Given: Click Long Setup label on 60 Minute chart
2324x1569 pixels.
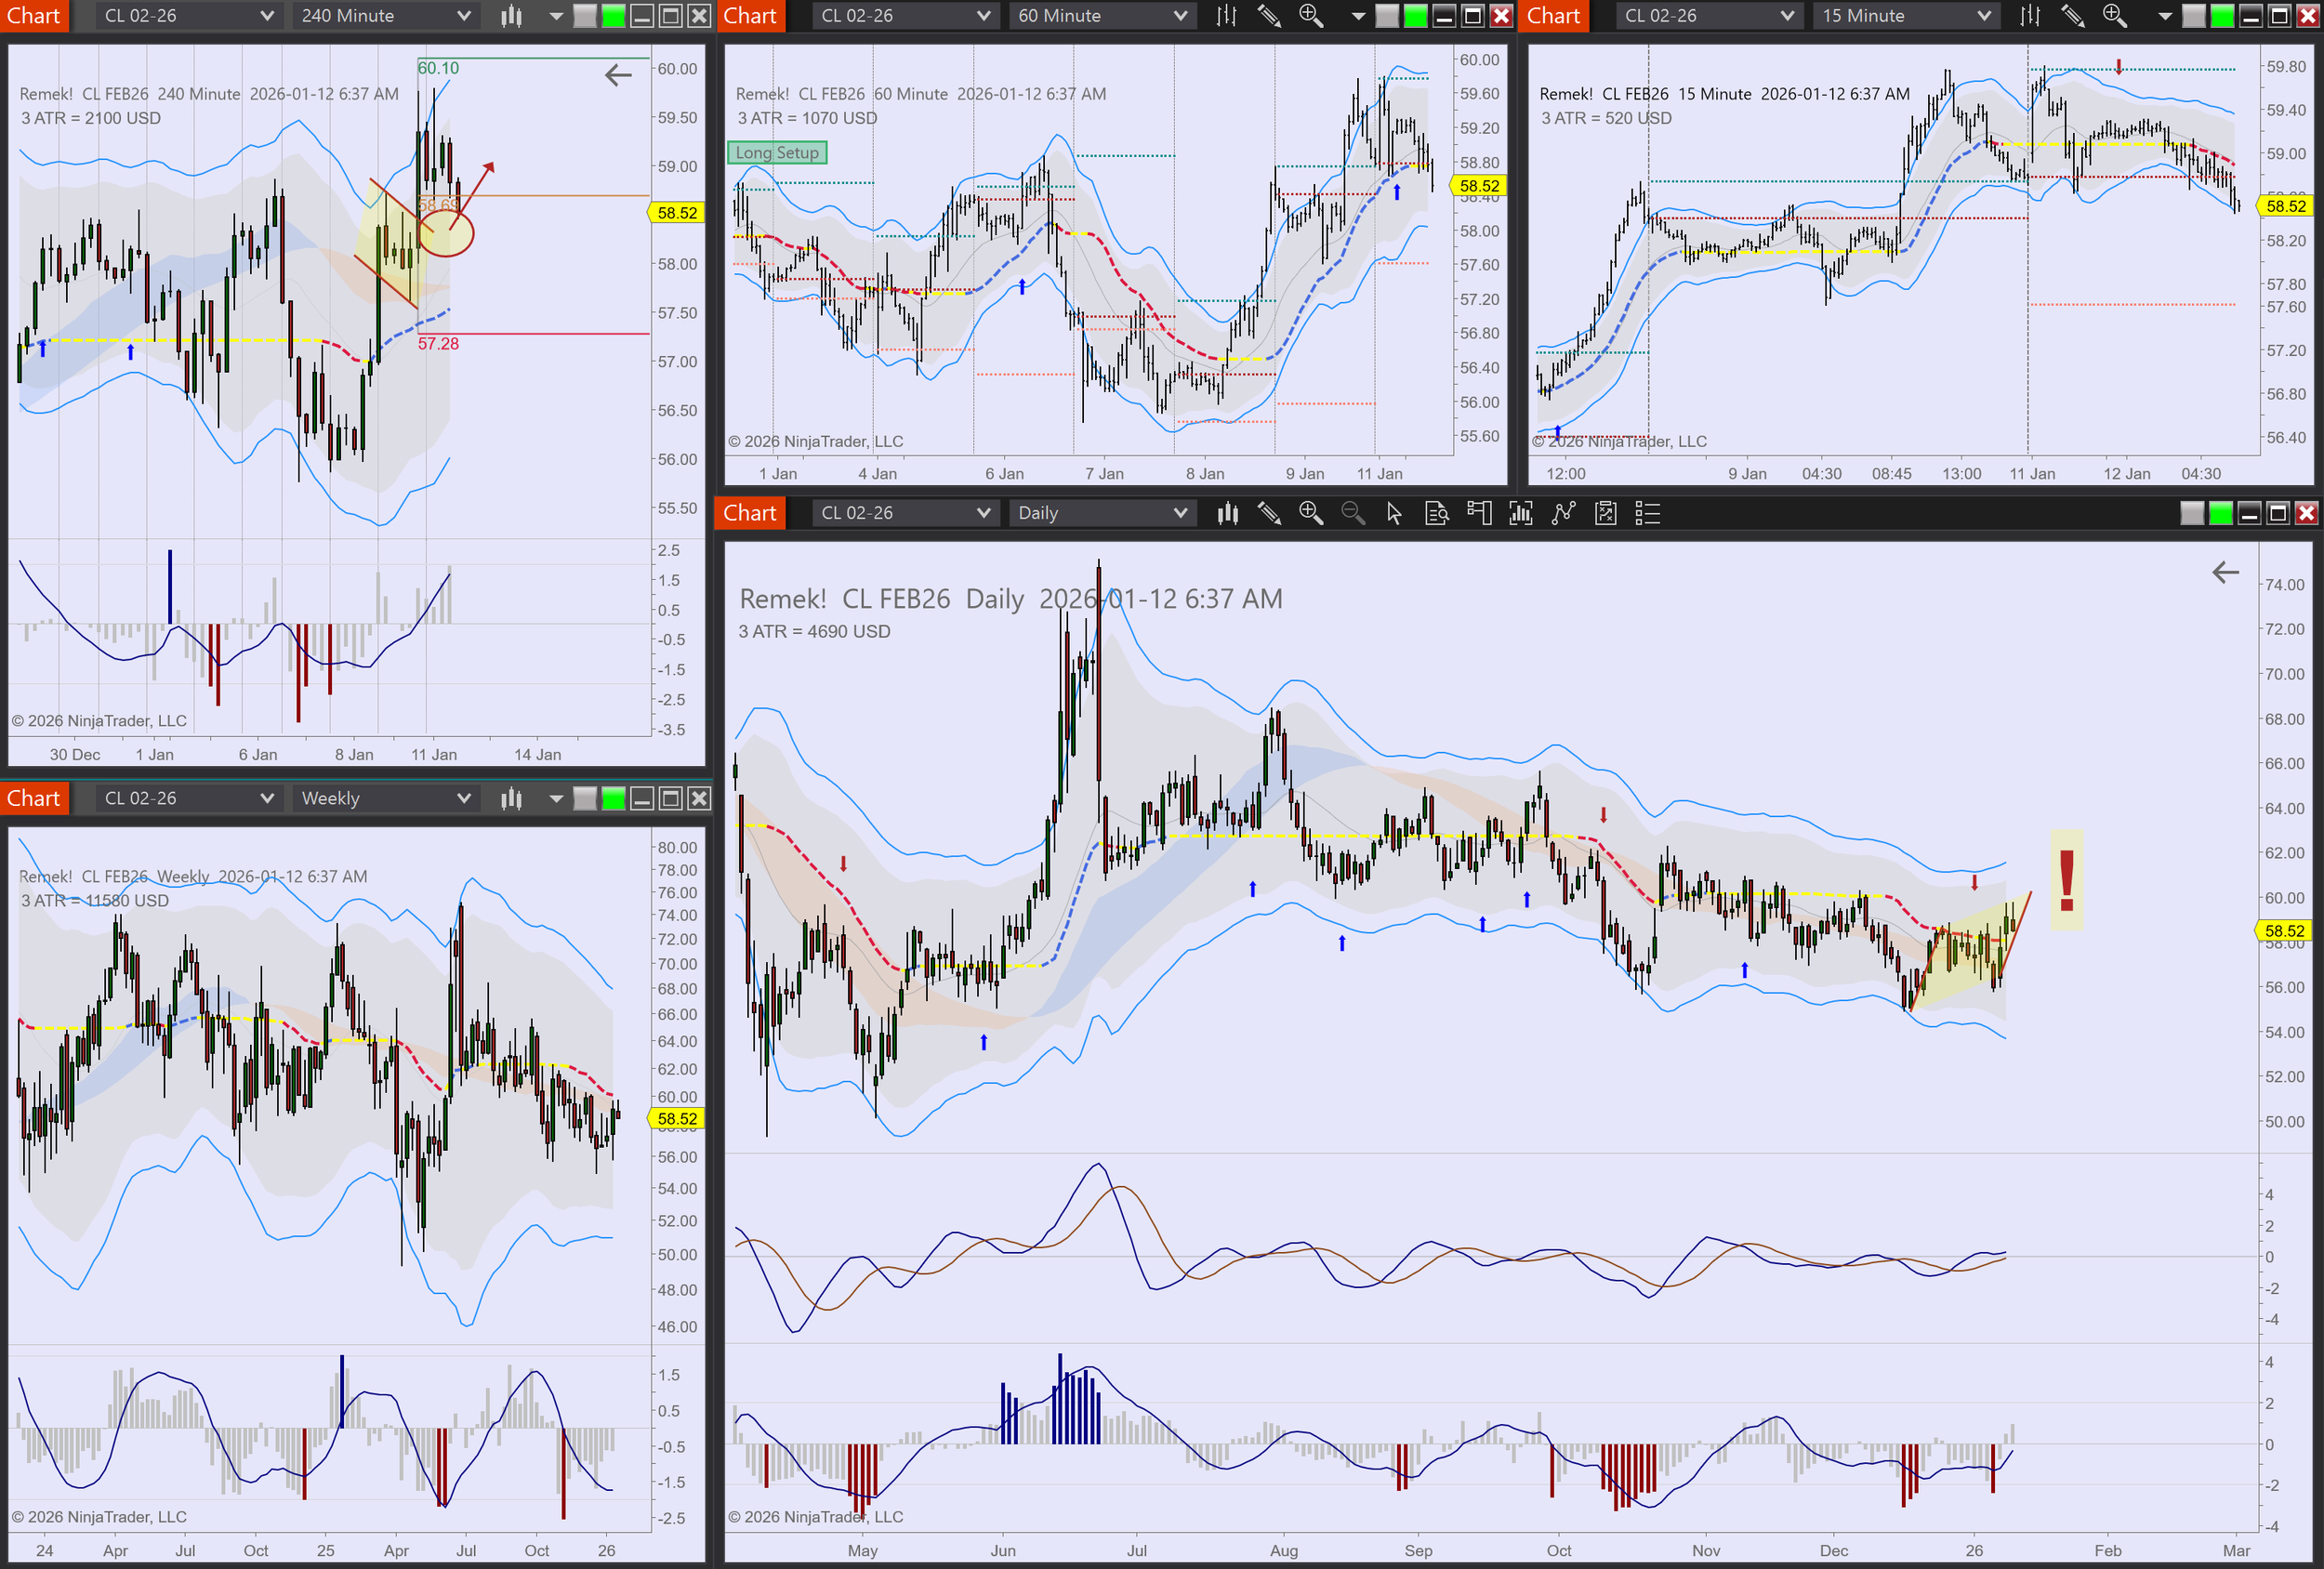Looking at the screenshot, I should 777,153.
